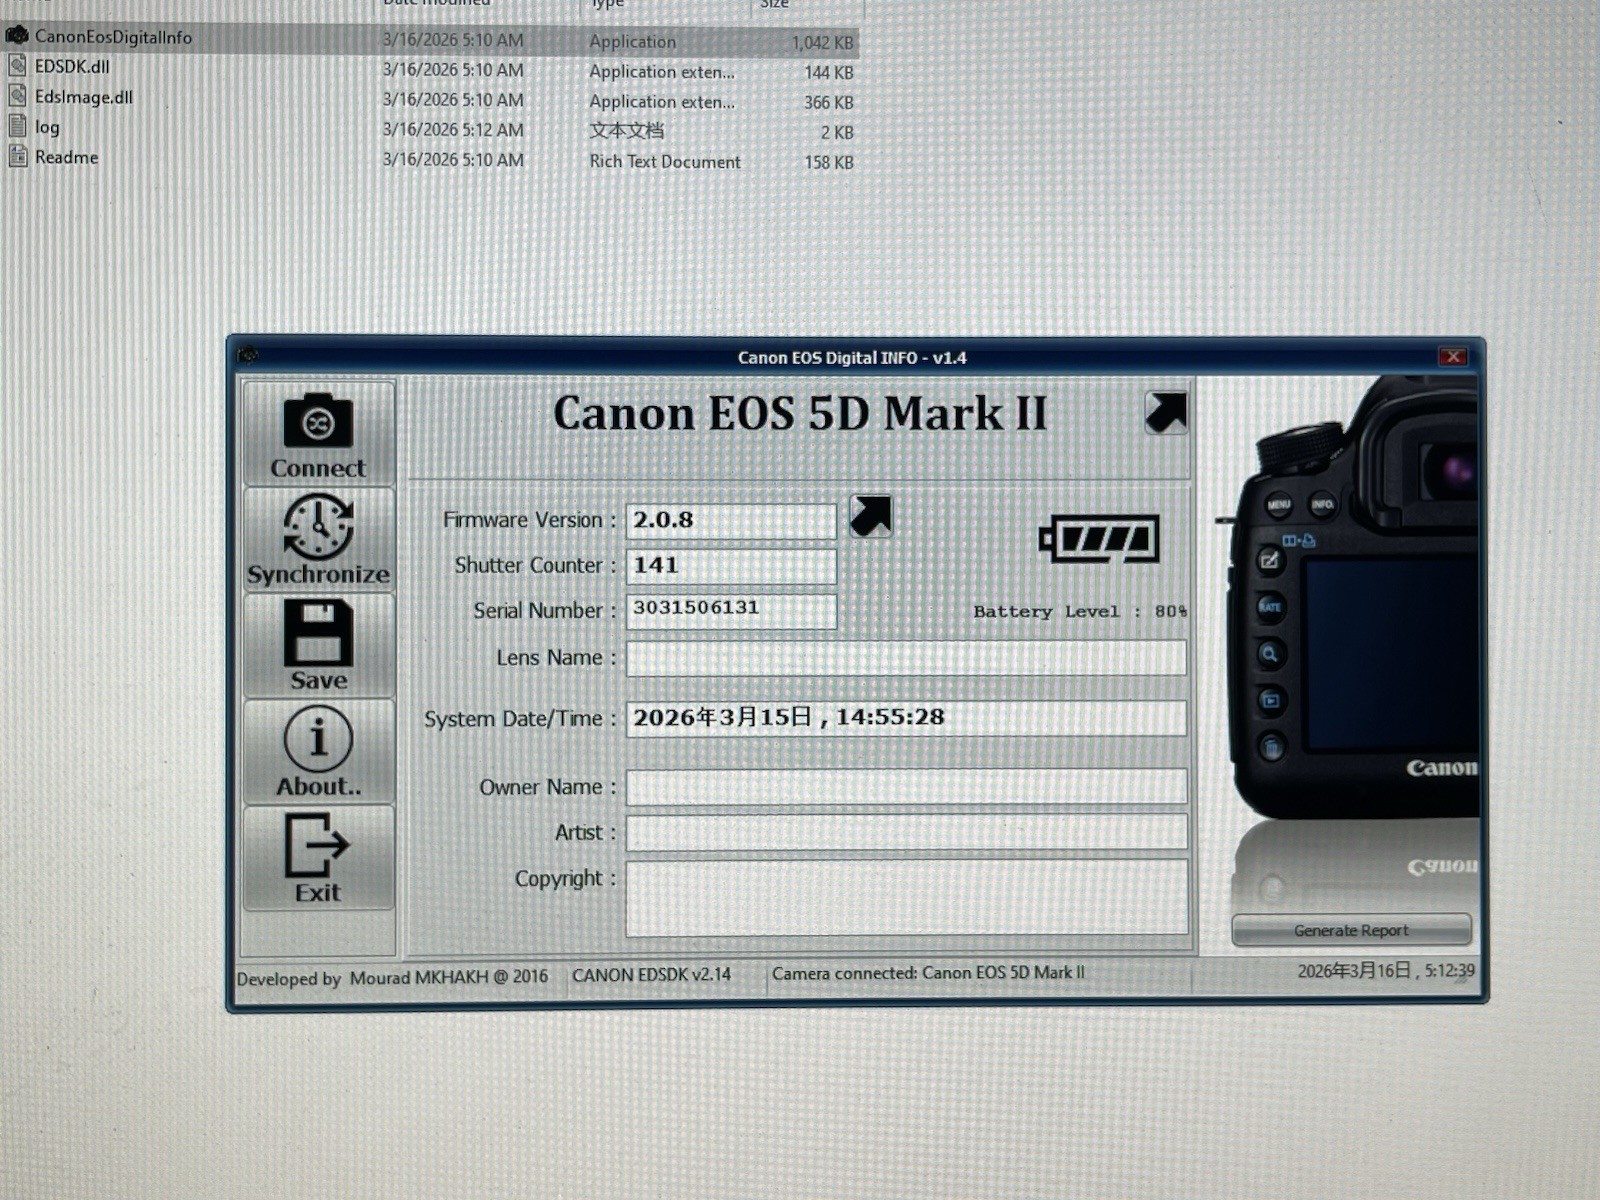Click the System Date/Time field
Viewport: 1600px width, 1200px height.
(x=906, y=718)
